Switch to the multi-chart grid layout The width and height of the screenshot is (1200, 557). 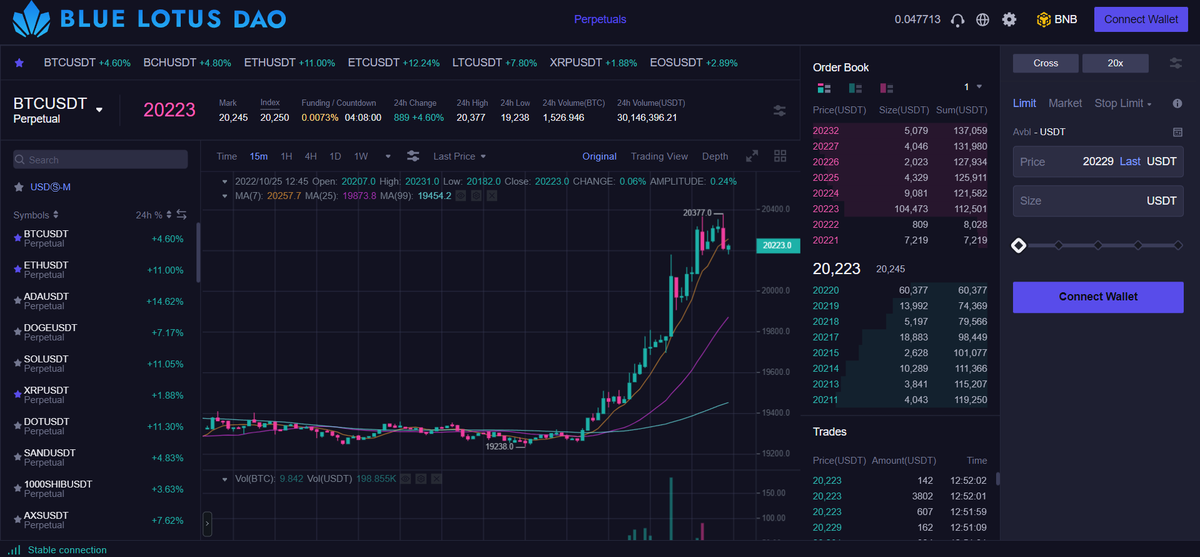tap(781, 156)
